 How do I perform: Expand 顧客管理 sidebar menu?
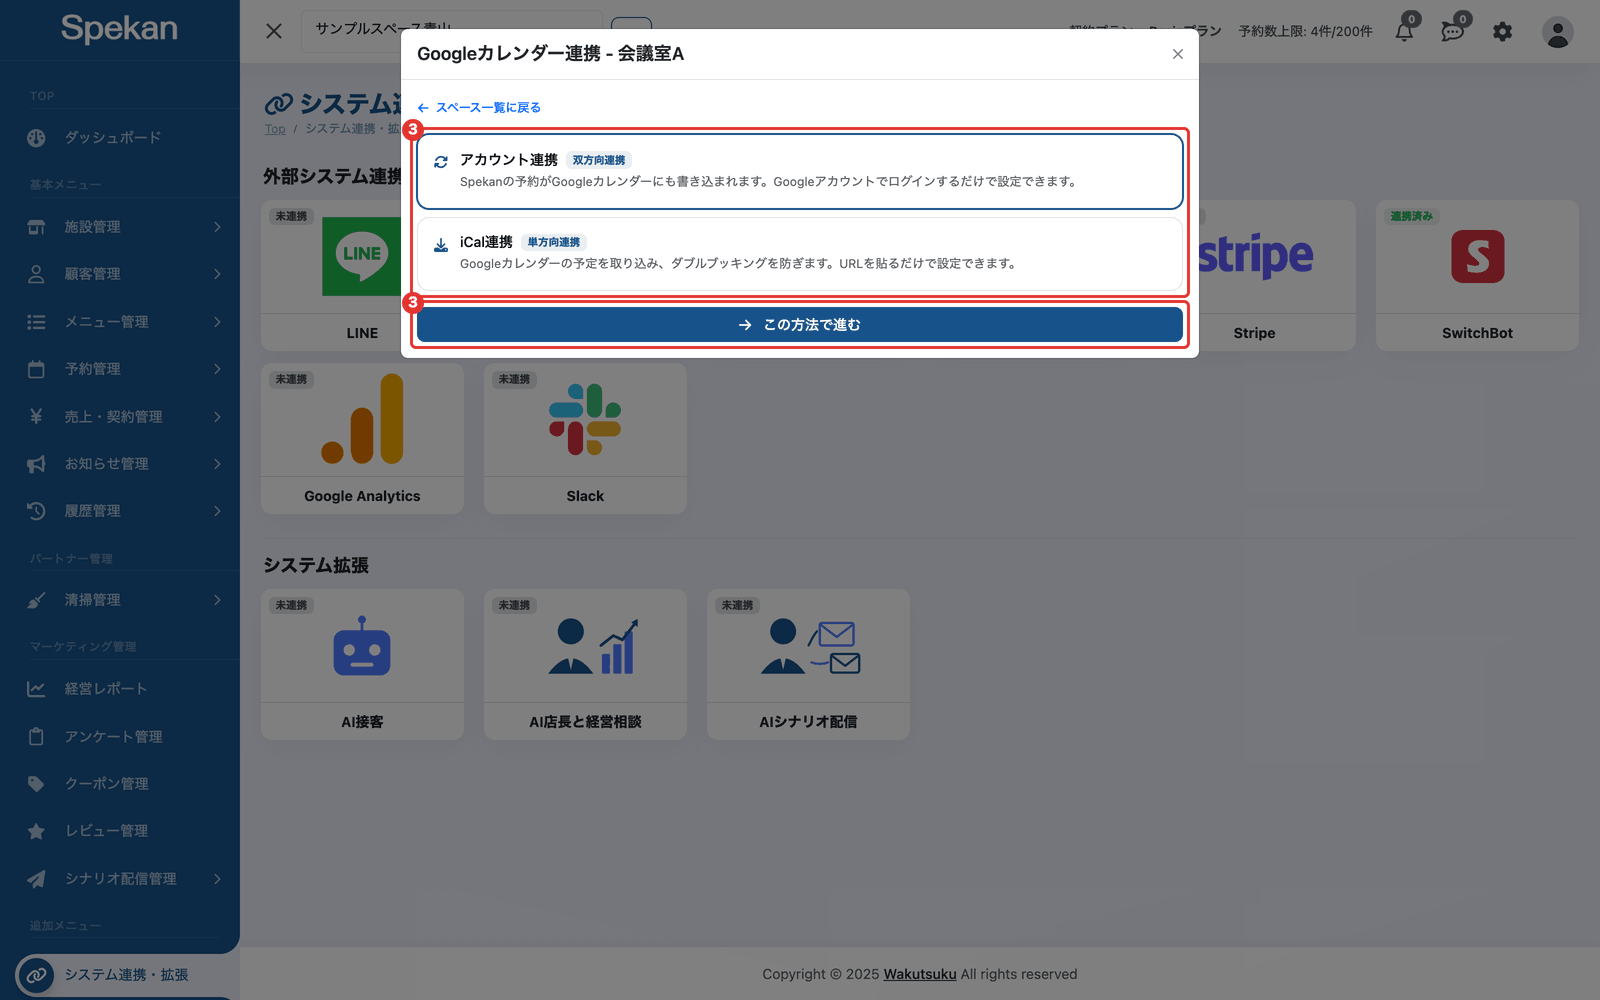120,274
